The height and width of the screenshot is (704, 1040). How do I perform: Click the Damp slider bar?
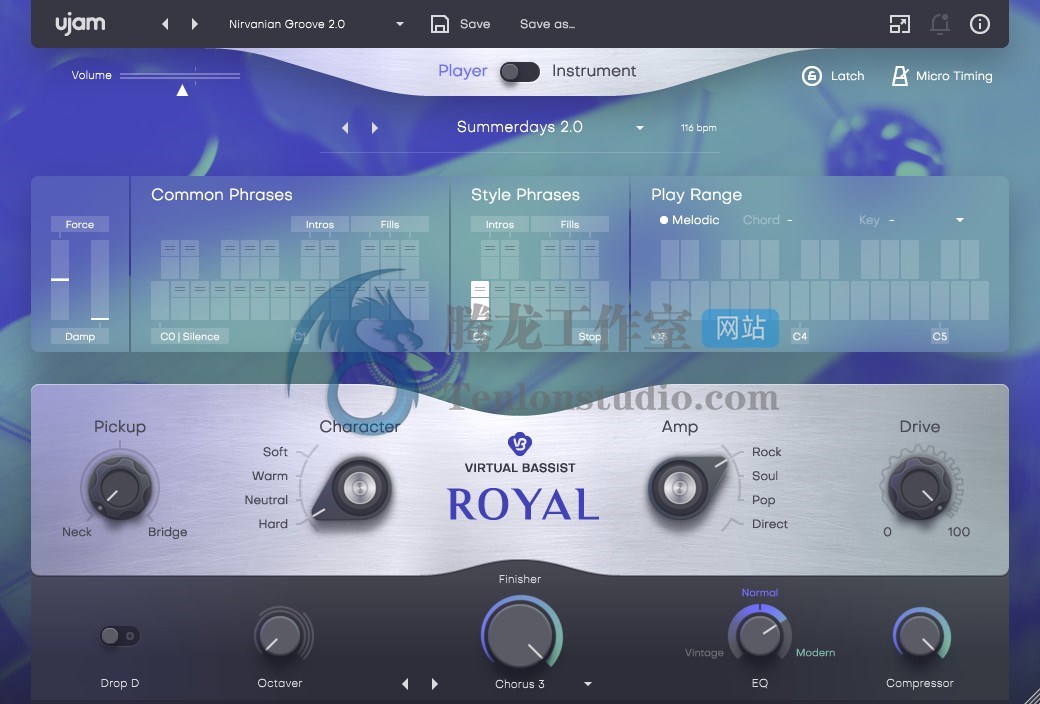pos(100,280)
